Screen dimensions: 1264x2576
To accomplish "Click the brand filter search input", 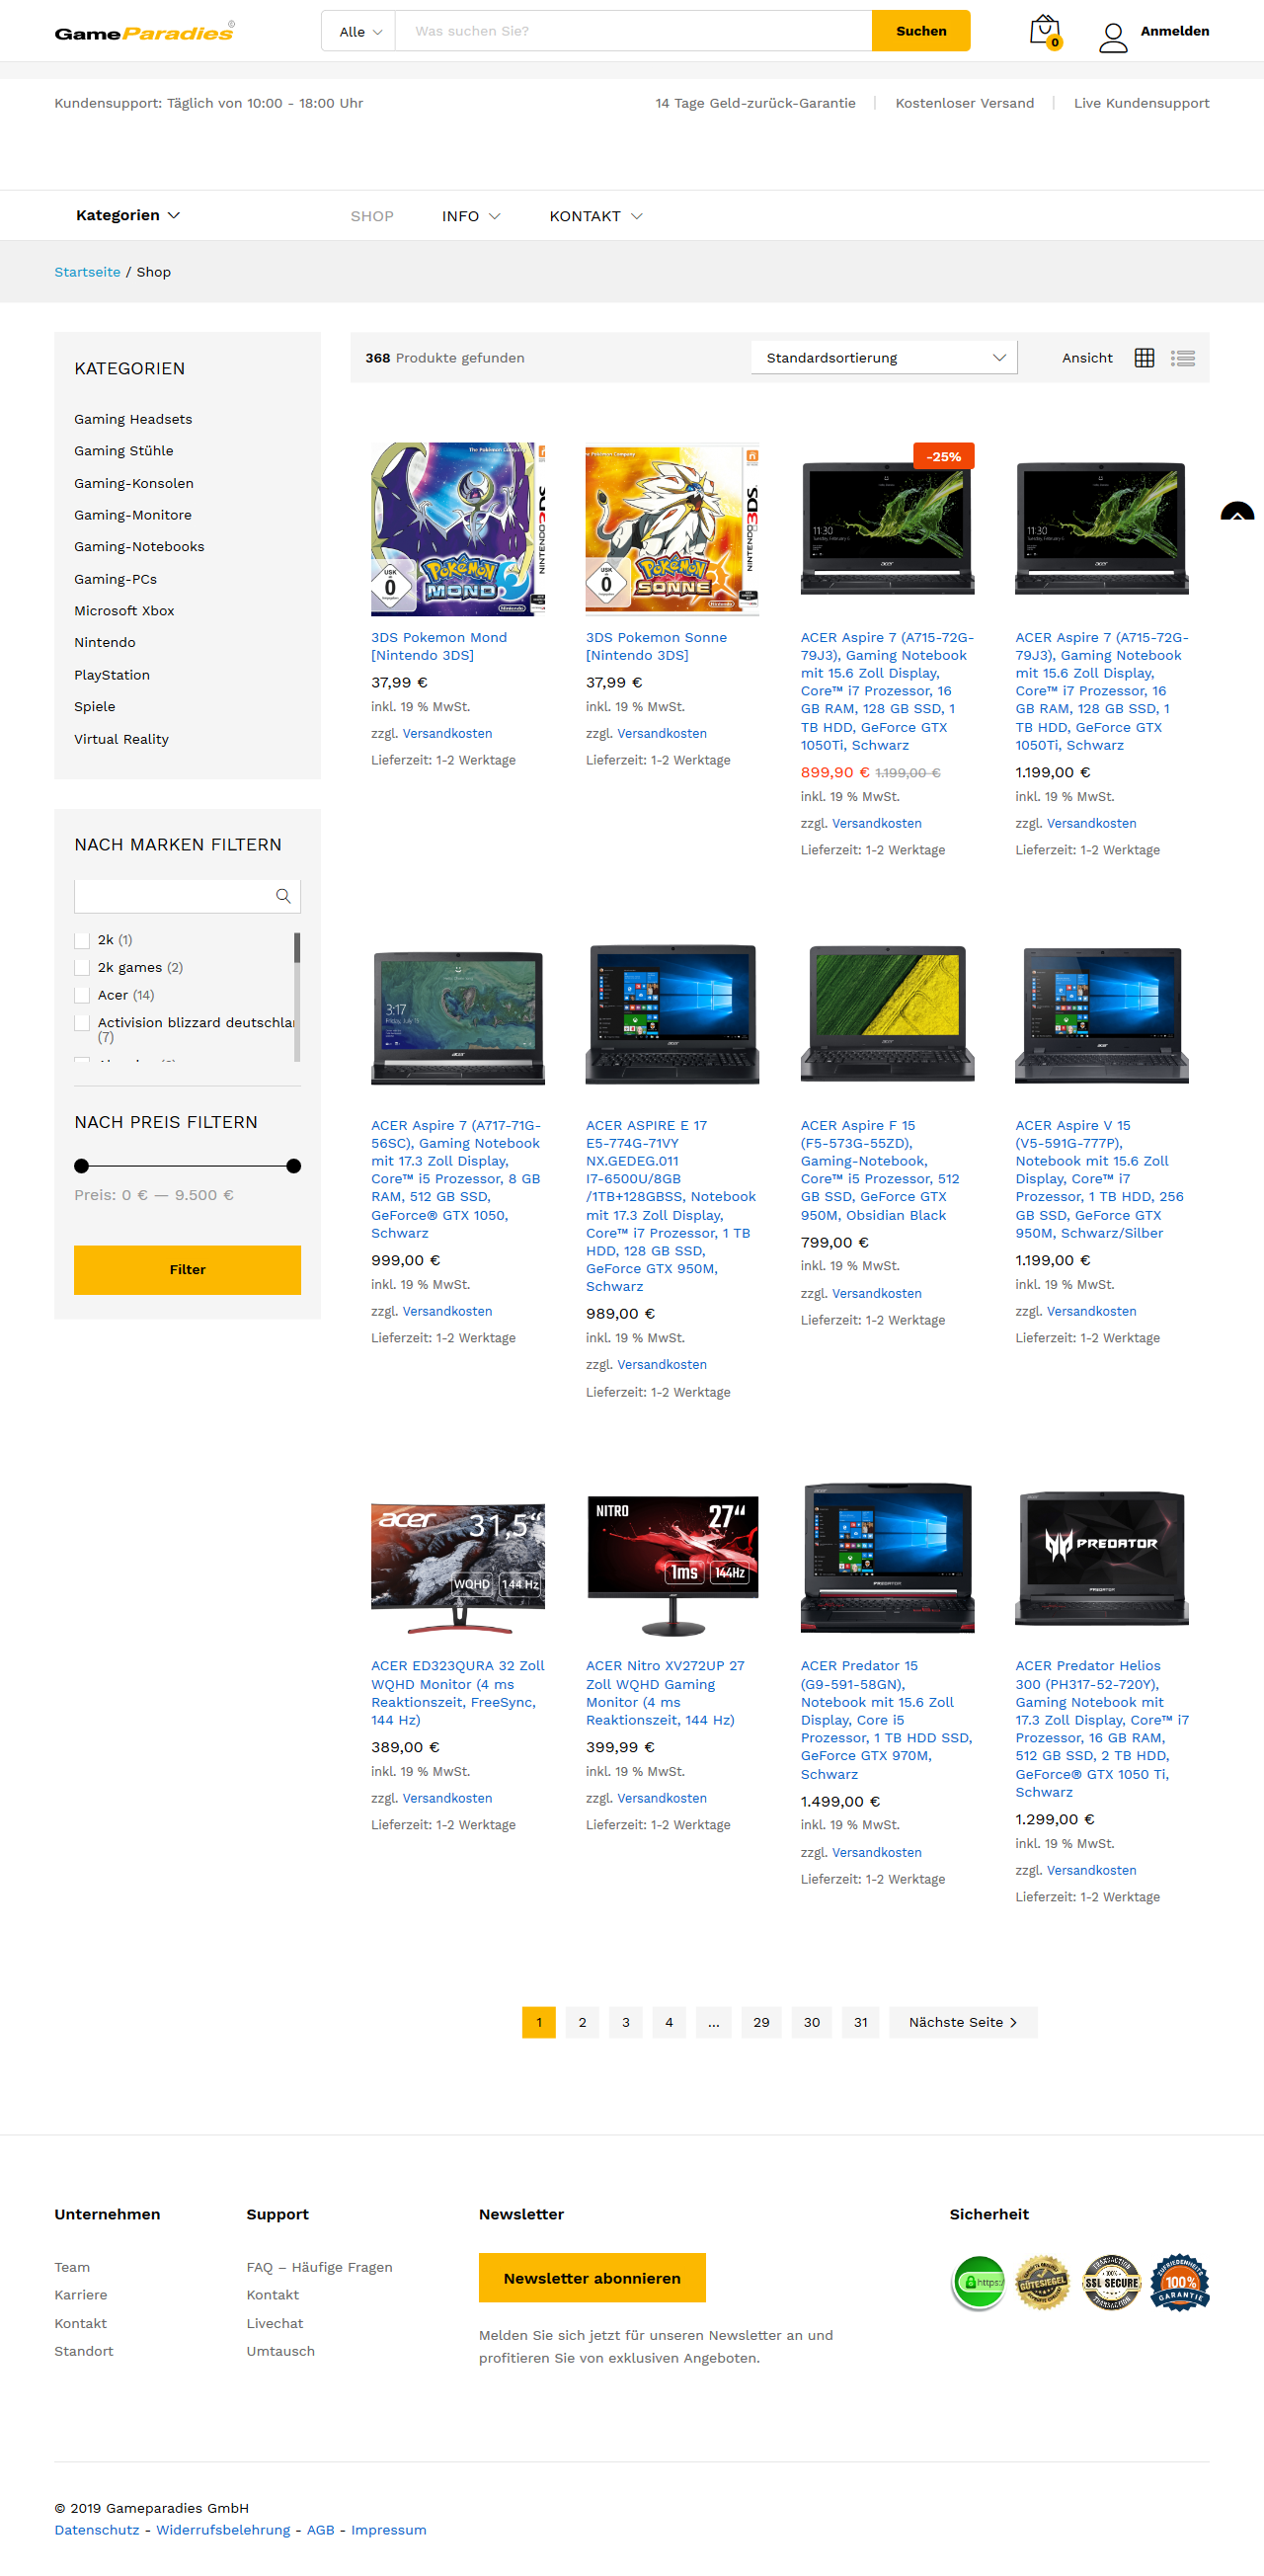I will coord(187,896).
